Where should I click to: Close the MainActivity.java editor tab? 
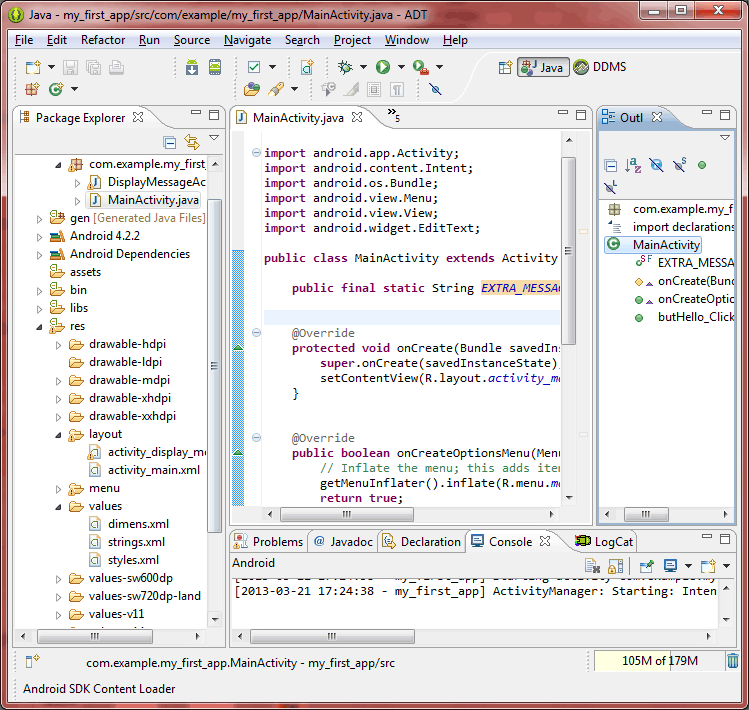click(x=357, y=117)
